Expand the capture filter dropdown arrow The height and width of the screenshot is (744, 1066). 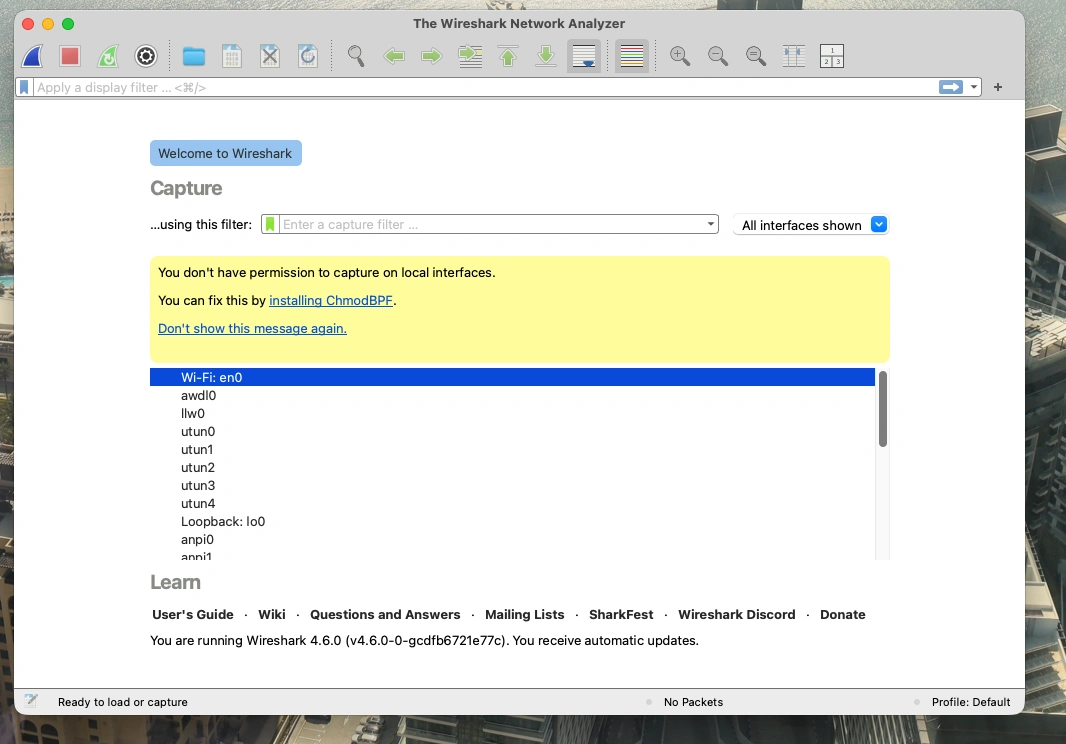[711, 225]
